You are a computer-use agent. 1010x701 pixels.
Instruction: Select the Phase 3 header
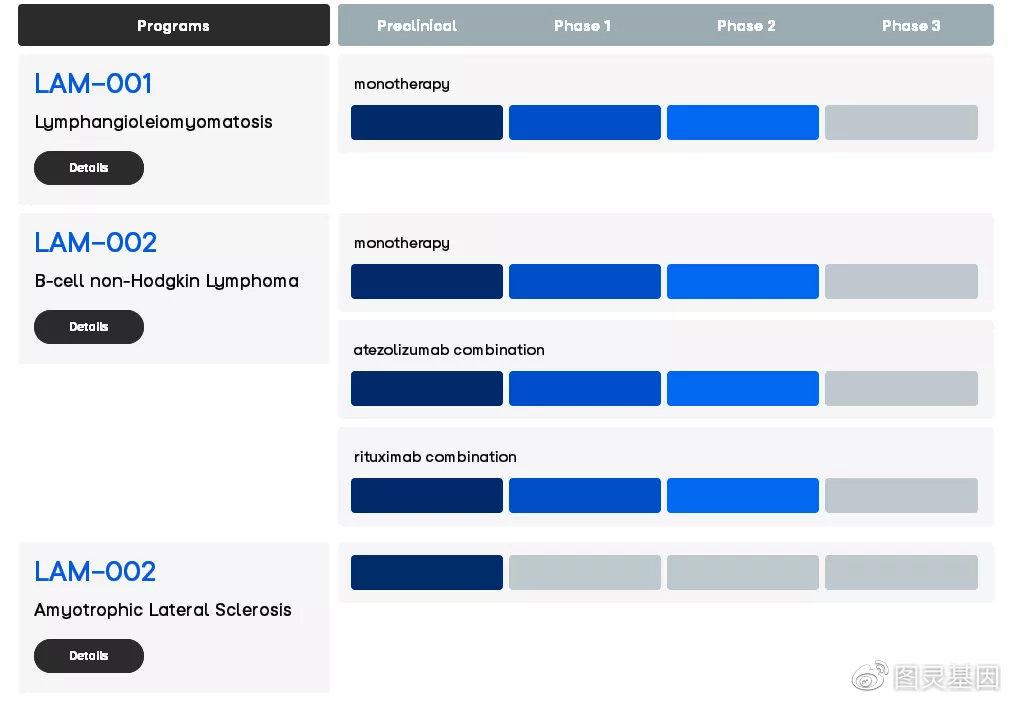(911, 26)
